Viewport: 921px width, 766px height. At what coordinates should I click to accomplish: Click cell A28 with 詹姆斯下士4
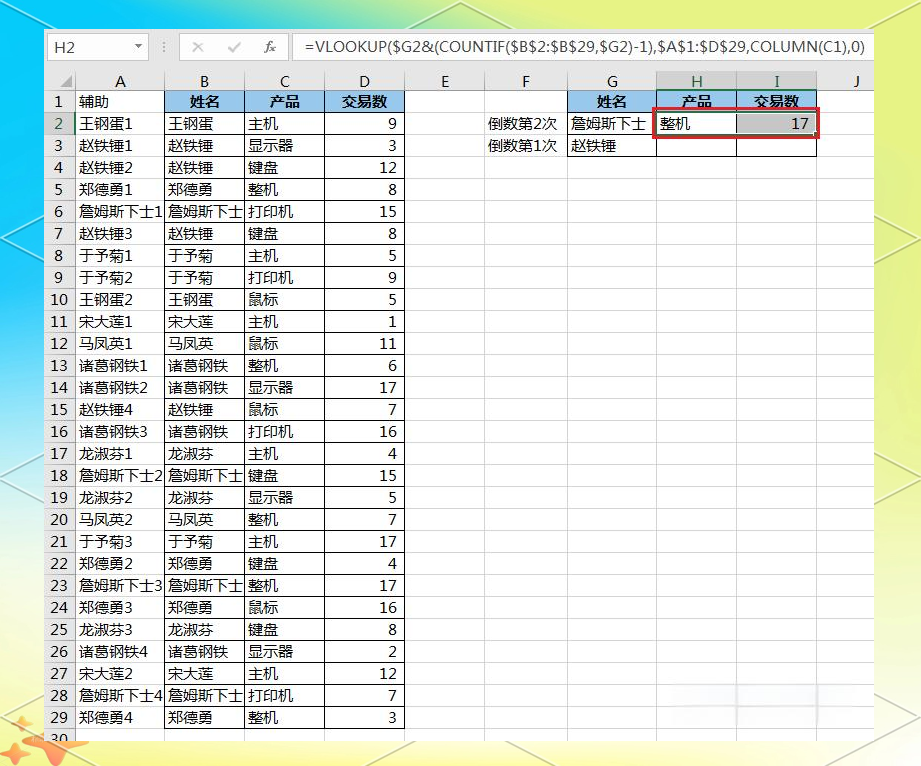[x=120, y=696]
